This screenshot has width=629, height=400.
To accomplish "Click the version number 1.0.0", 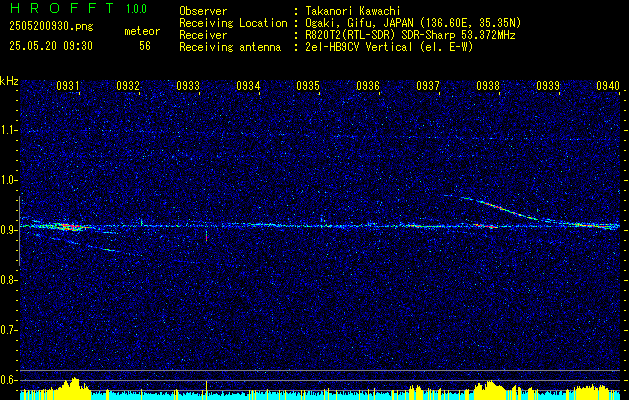I will coord(136,9).
